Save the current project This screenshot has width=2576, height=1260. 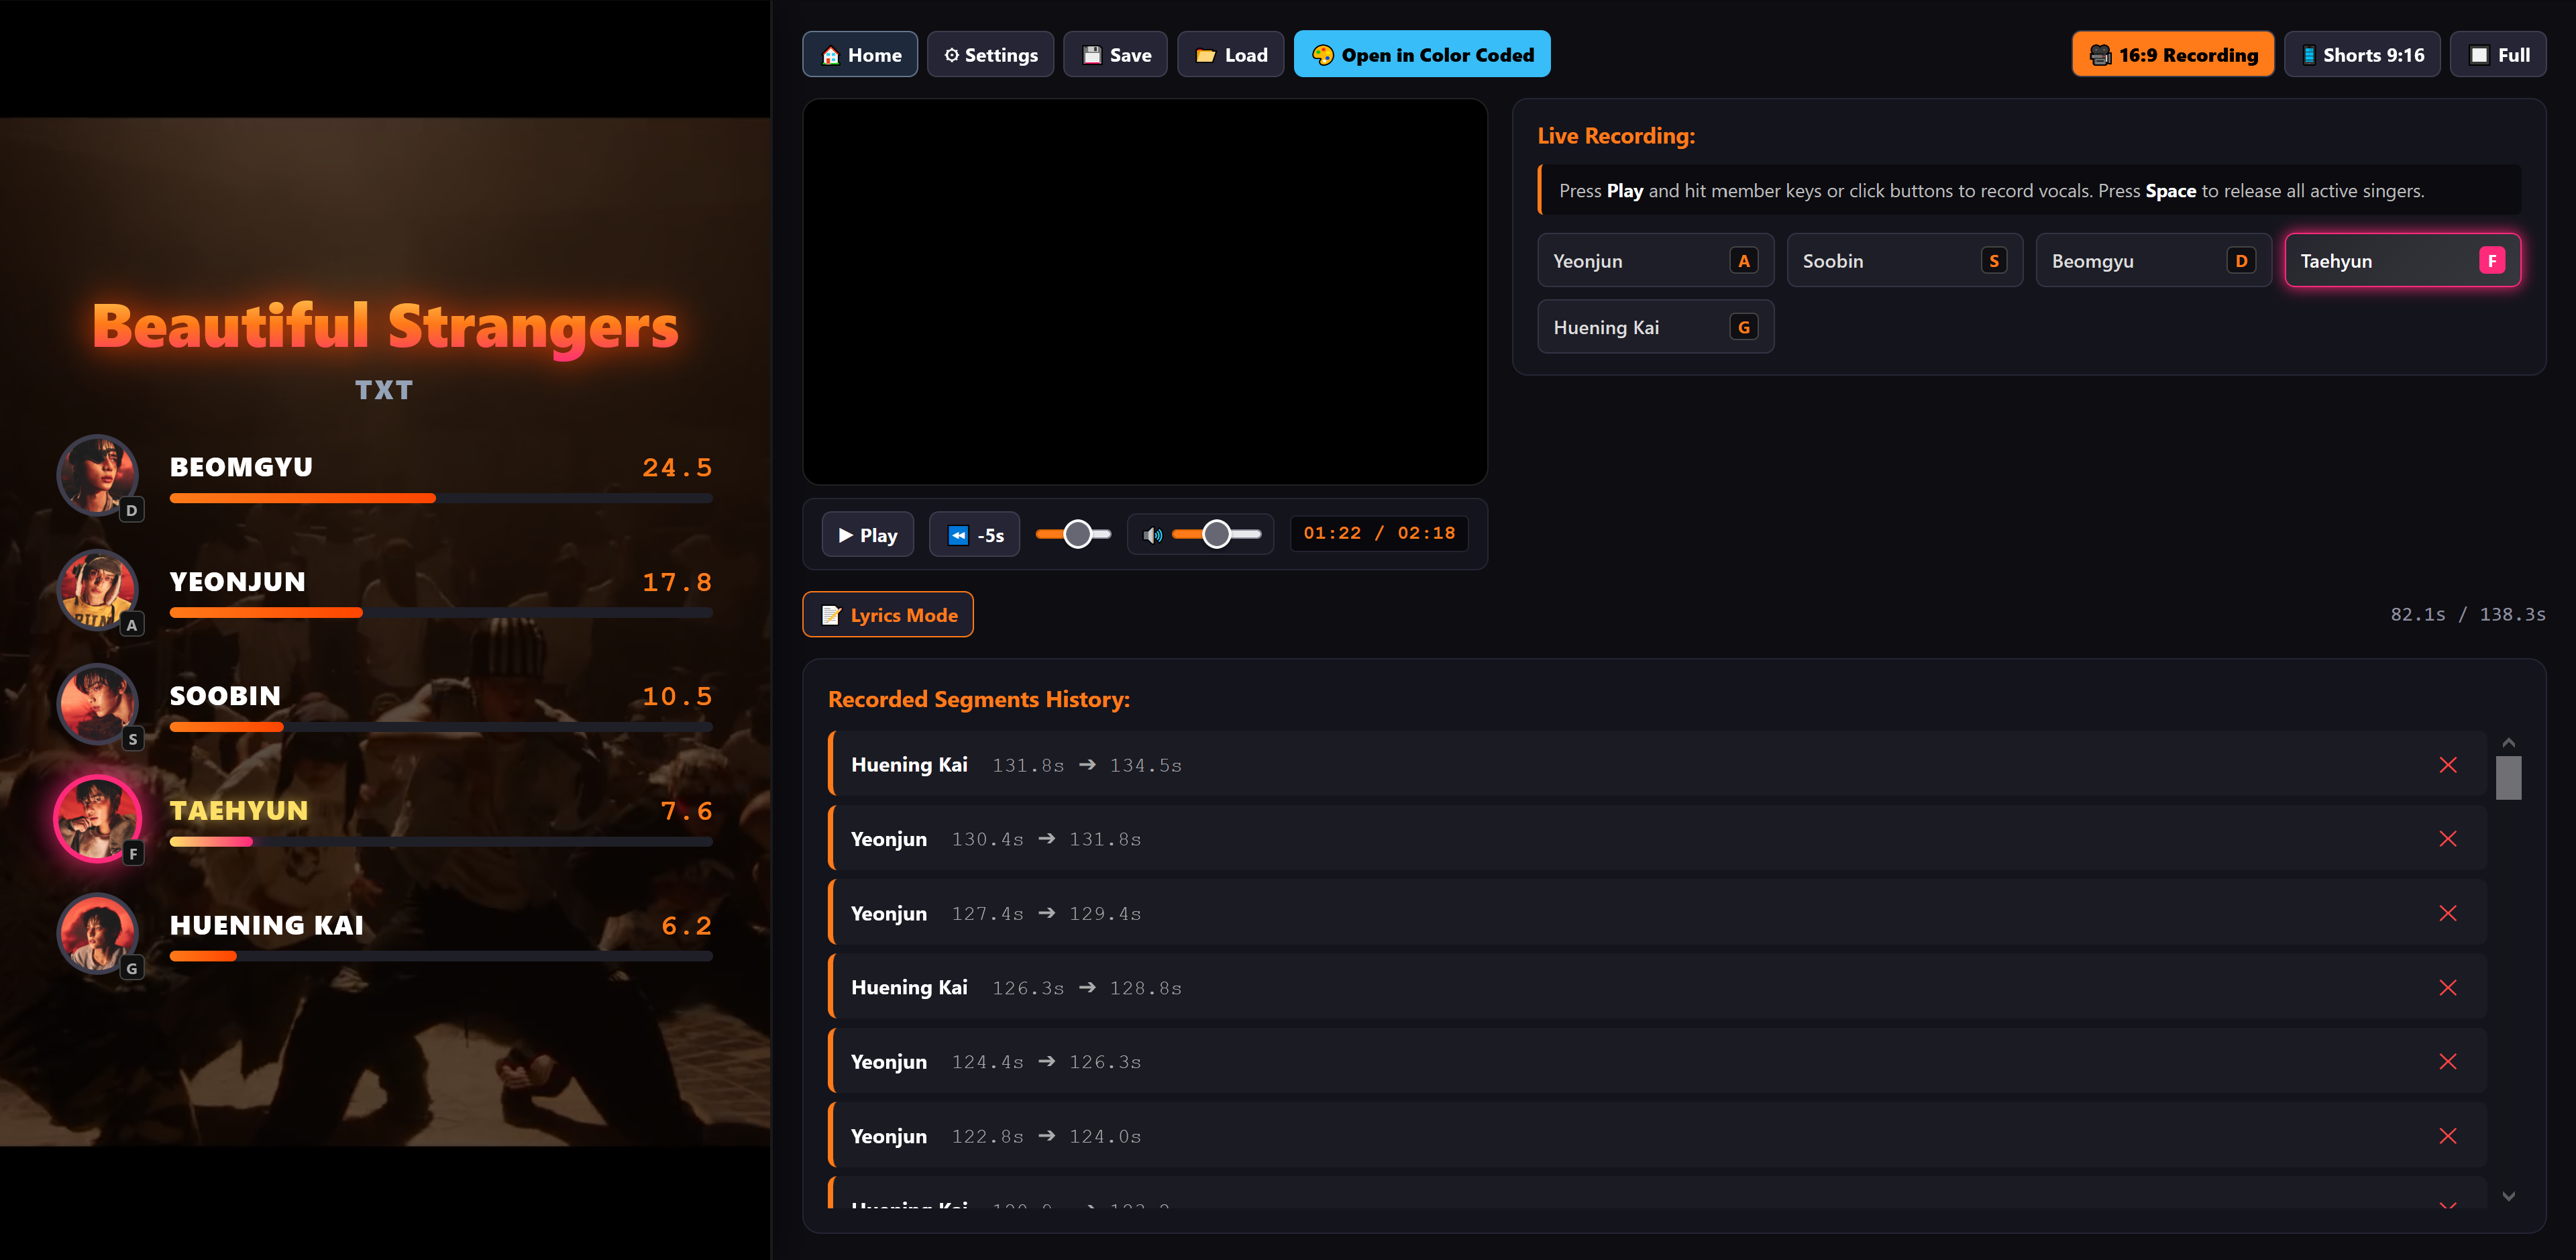point(1115,55)
